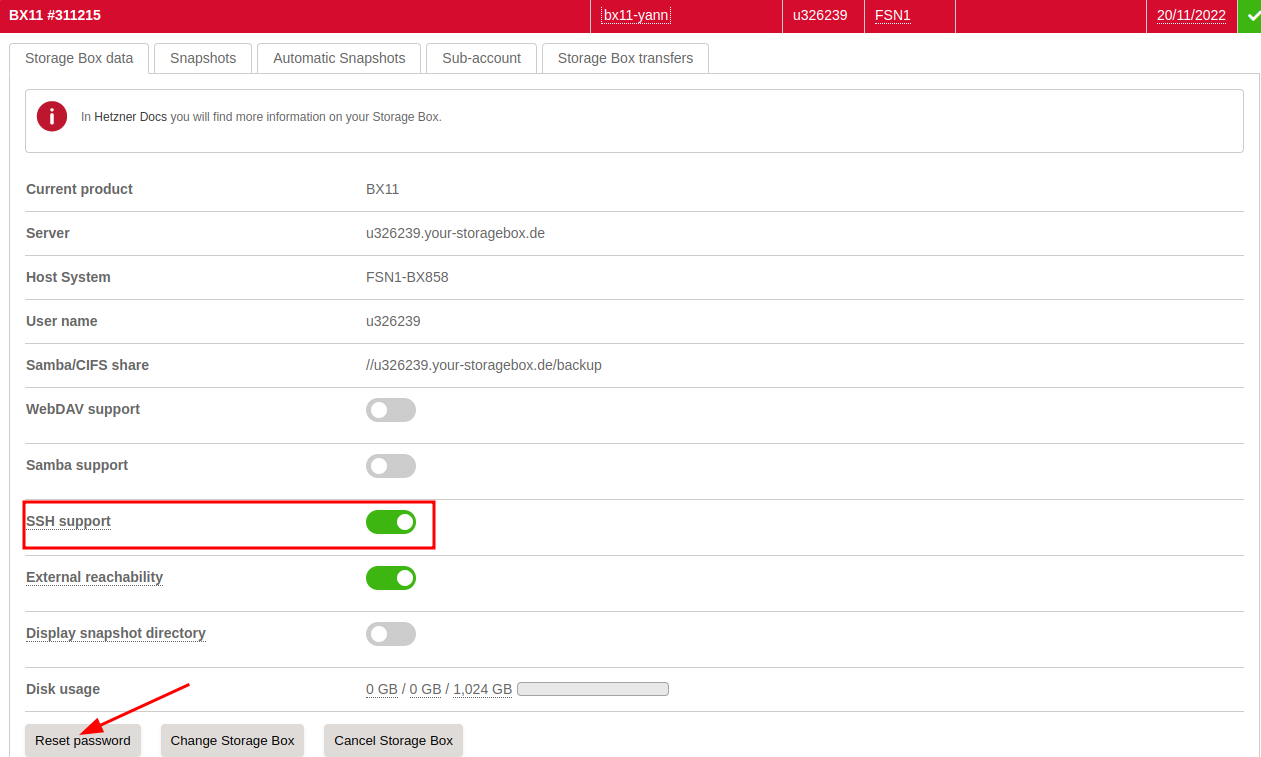Image resolution: width=1261 pixels, height=757 pixels.
Task: Open the Hetzner Docs link
Action: click(x=131, y=117)
